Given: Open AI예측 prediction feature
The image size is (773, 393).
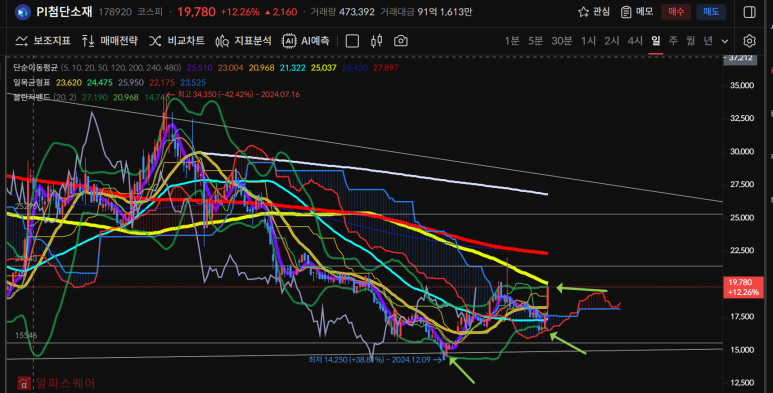Looking at the screenshot, I should pyautogui.click(x=306, y=41).
